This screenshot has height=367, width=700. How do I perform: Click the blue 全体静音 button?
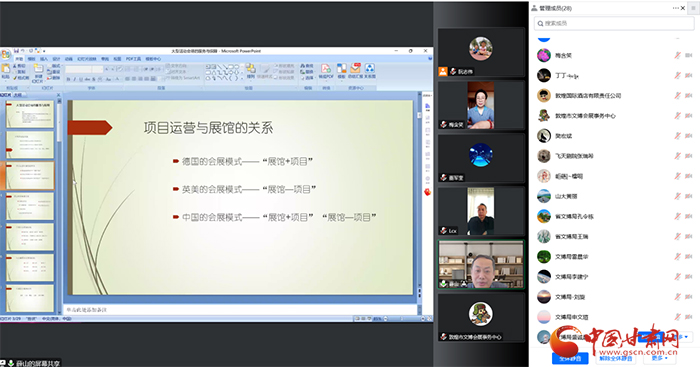[x=570, y=358]
